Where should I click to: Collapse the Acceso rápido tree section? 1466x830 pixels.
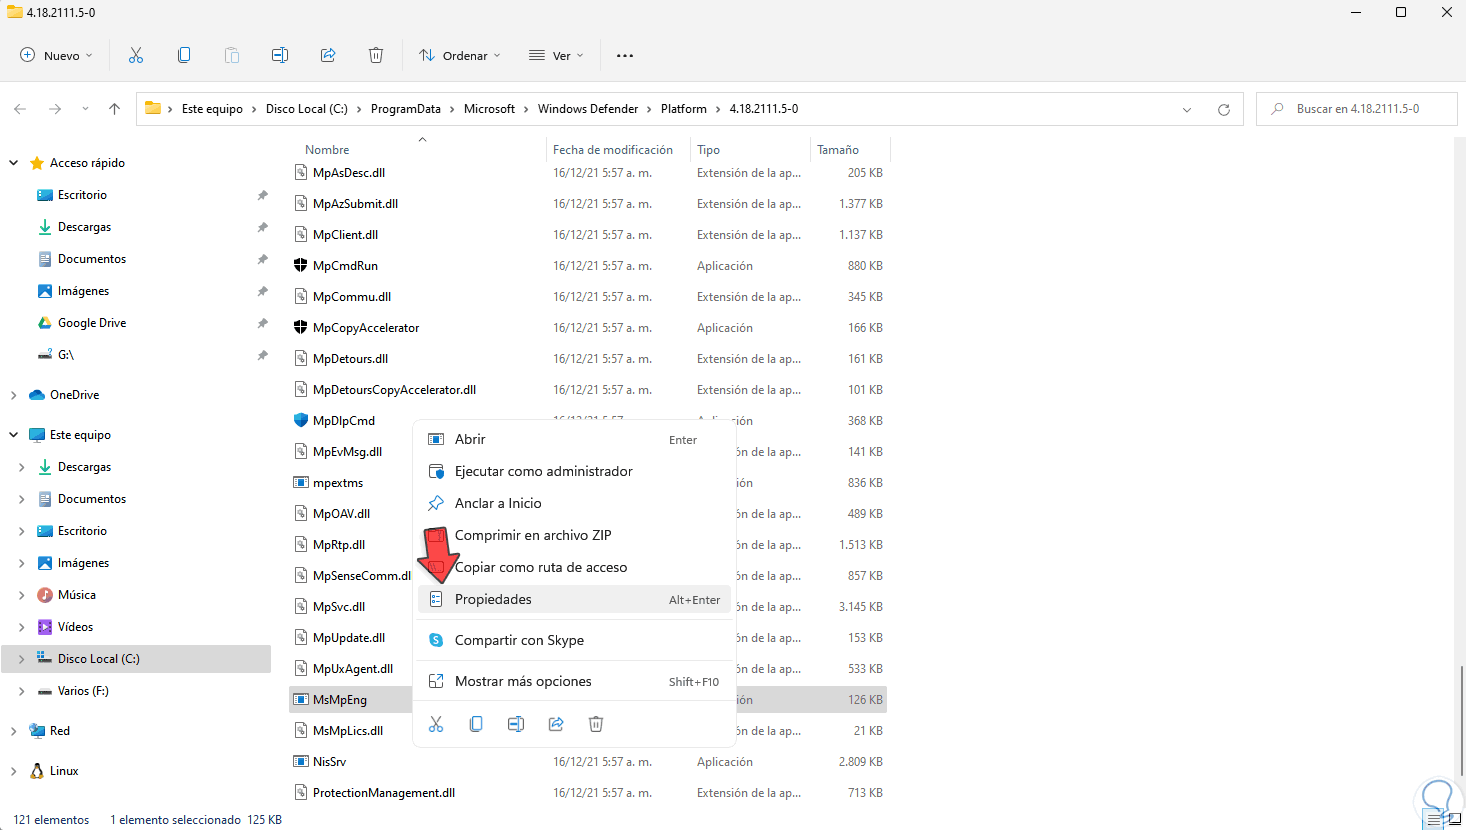point(14,163)
